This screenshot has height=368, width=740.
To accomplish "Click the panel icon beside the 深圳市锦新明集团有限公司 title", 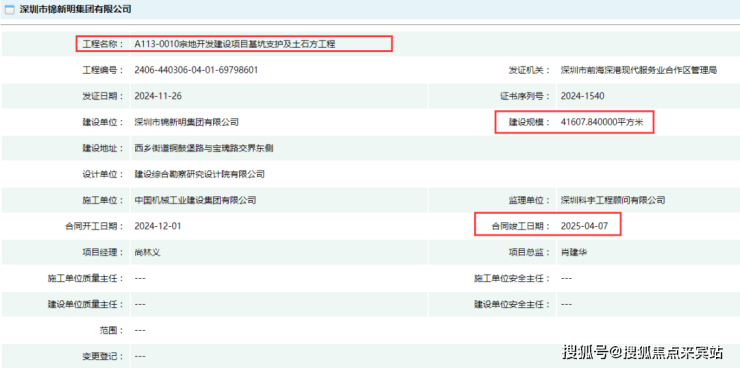I will [9, 9].
